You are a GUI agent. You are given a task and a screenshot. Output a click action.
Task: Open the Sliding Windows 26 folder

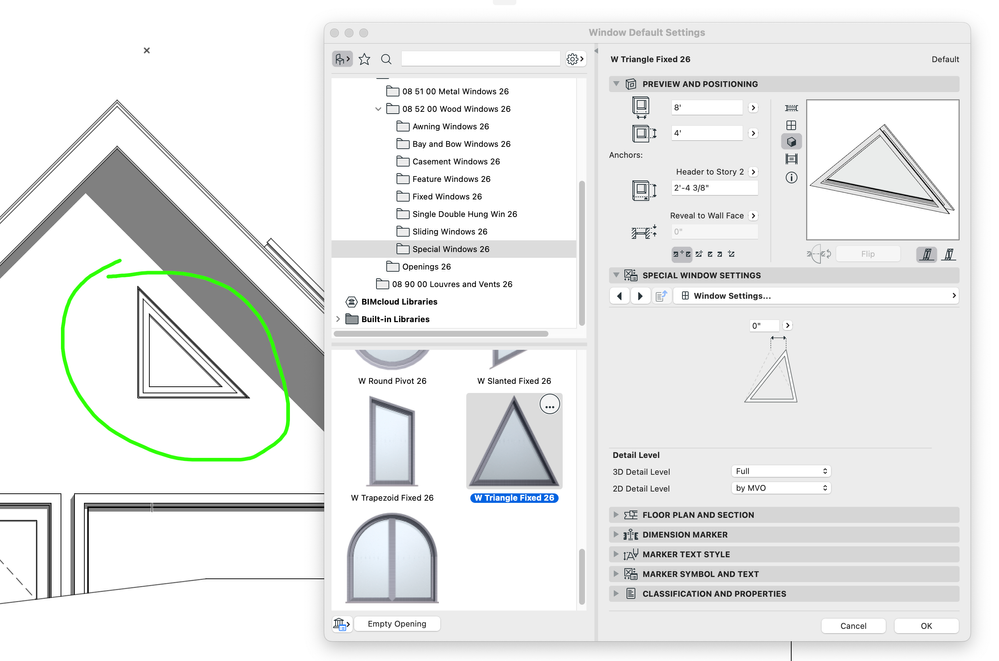pyautogui.click(x=450, y=231)
